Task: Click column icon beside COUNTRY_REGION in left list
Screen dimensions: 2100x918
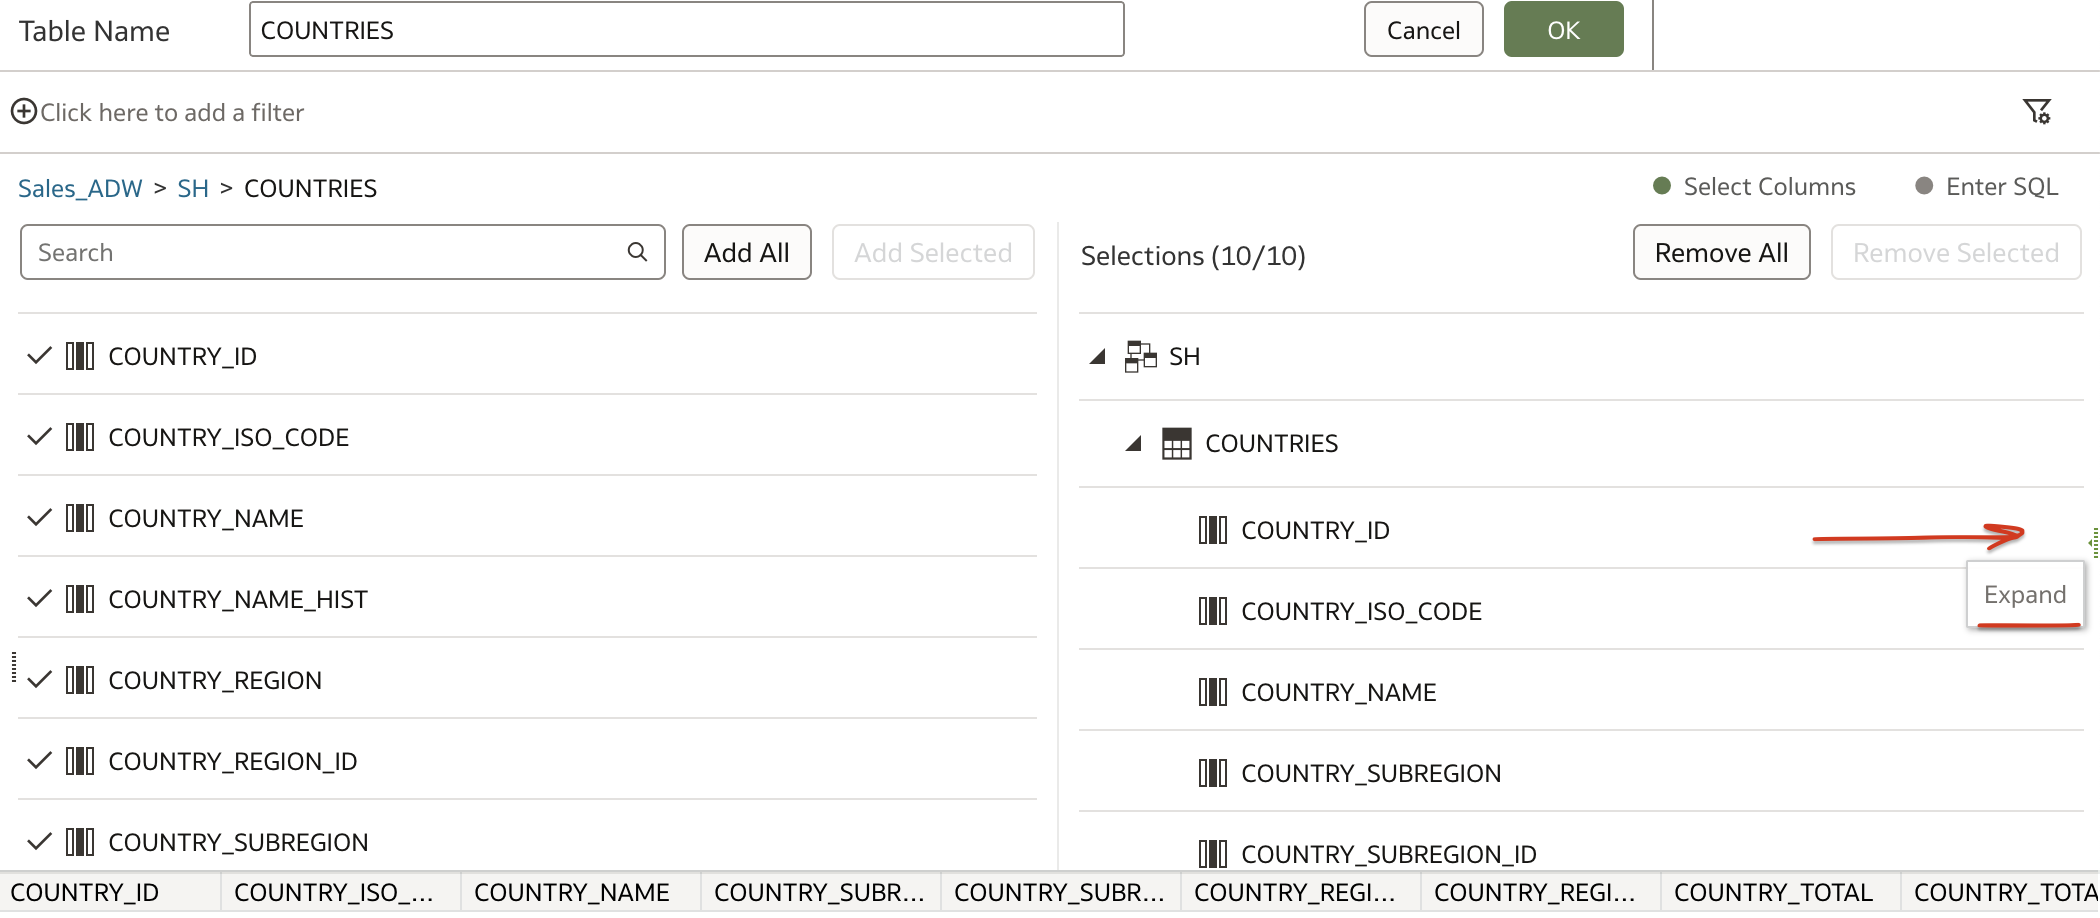Action: point(80,680)
